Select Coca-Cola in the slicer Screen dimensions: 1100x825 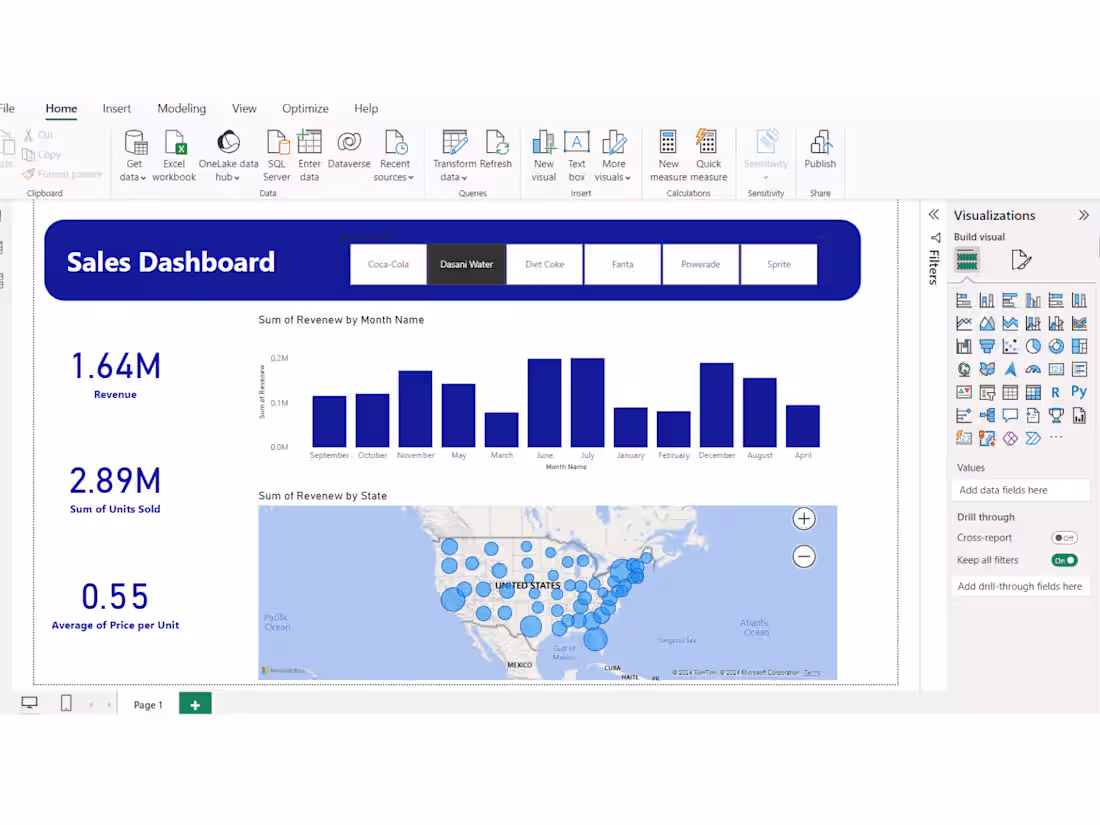coord(388,264)
